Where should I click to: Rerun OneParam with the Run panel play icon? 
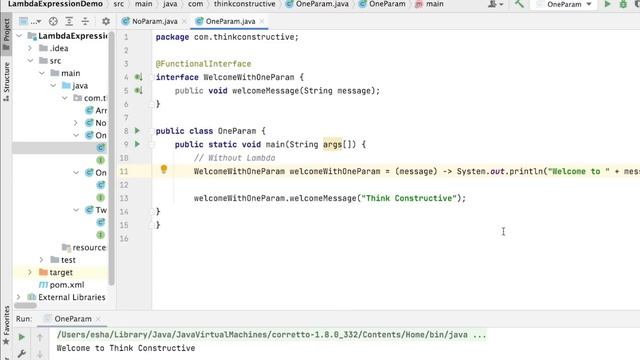click(x=22, y=337)
